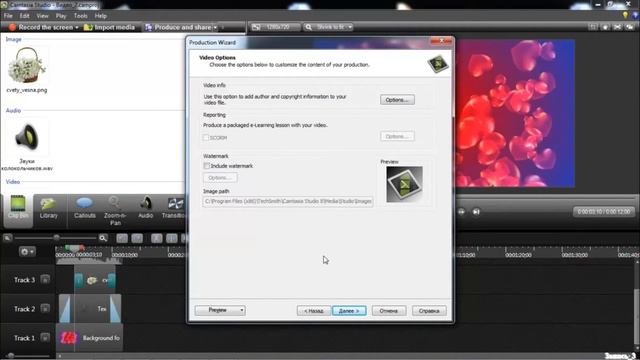Click the detach preview window icon
This screenshot has width=640, height=360.
click(x=630, y=27)
